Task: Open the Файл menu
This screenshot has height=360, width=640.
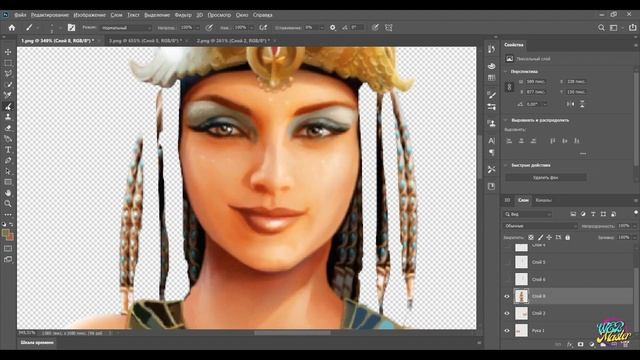Action: pyautogui.click(x=20, y=15)
